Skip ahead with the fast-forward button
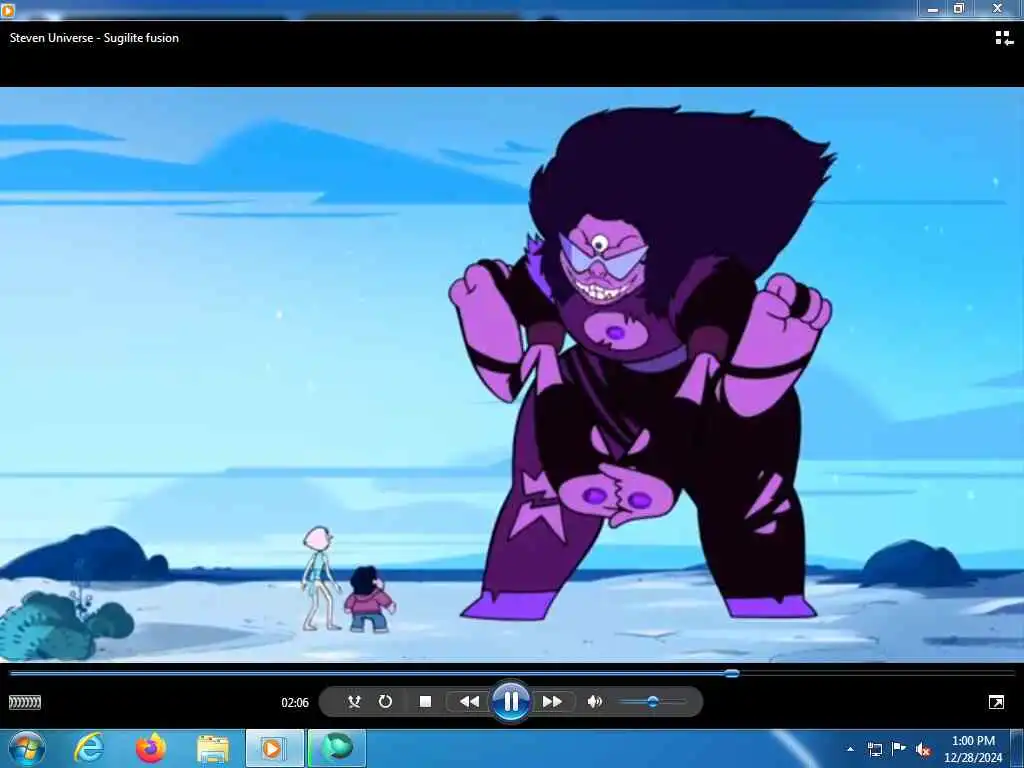This screenshot has height=768, width=1024. tap(552, 701)
